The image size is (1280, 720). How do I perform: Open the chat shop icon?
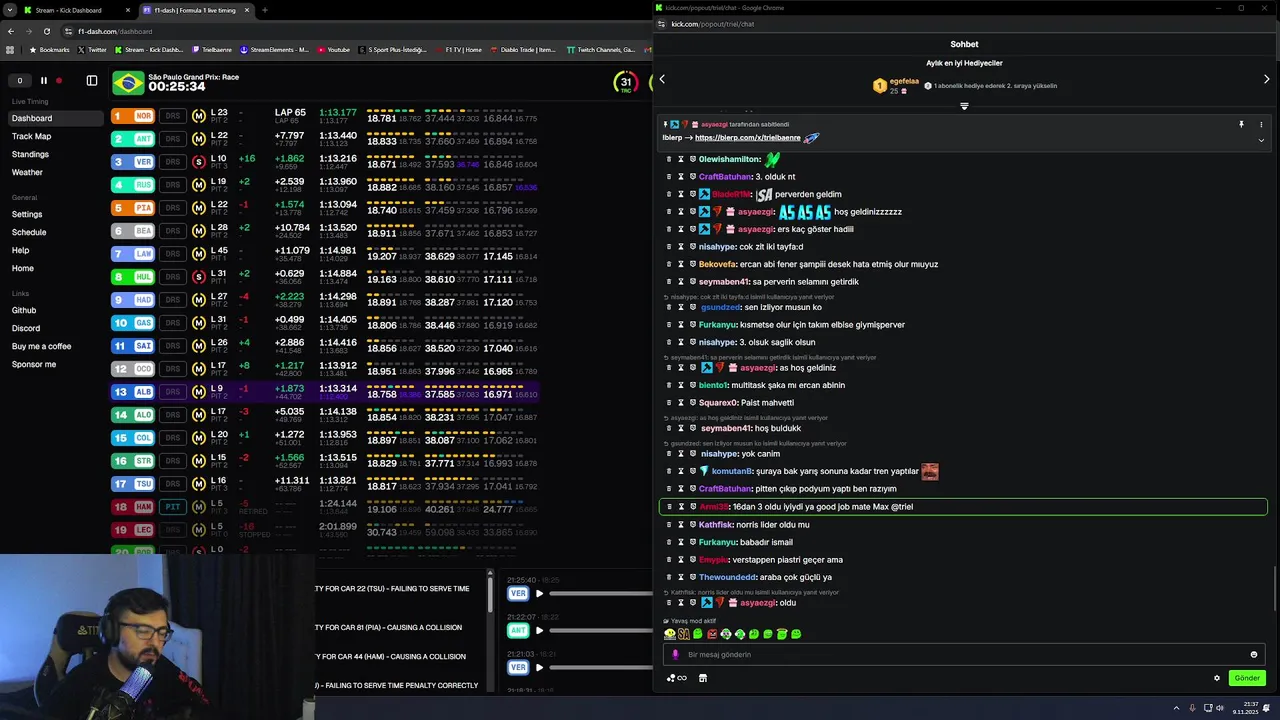coord(703,678)
